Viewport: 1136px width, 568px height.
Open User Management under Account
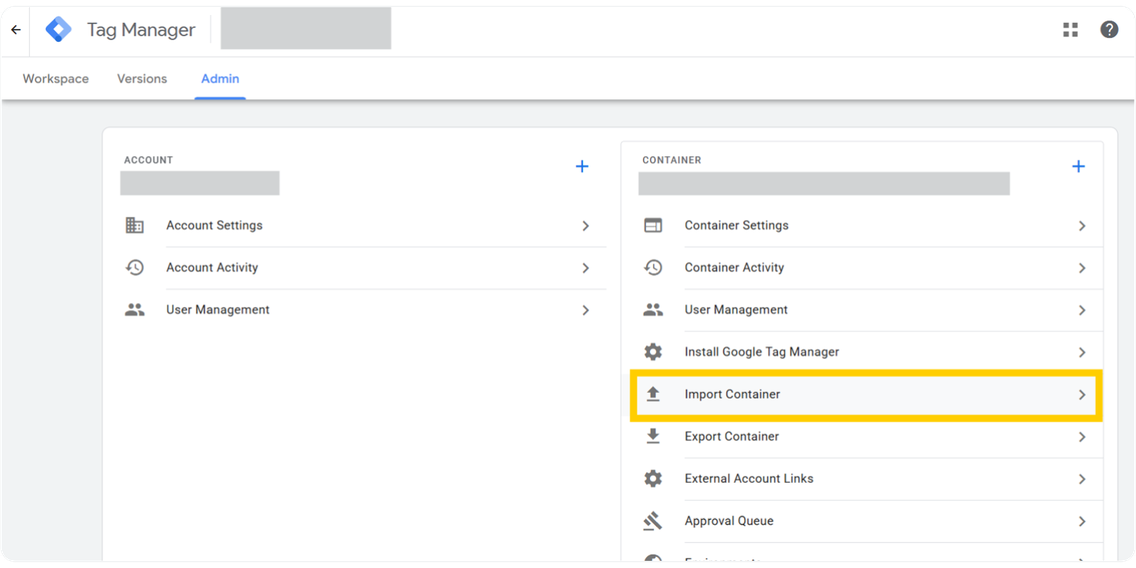coord(218,310)
